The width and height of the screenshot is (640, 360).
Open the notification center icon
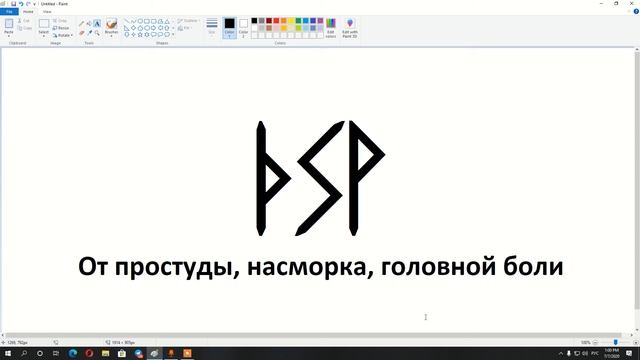pos(629,353)
